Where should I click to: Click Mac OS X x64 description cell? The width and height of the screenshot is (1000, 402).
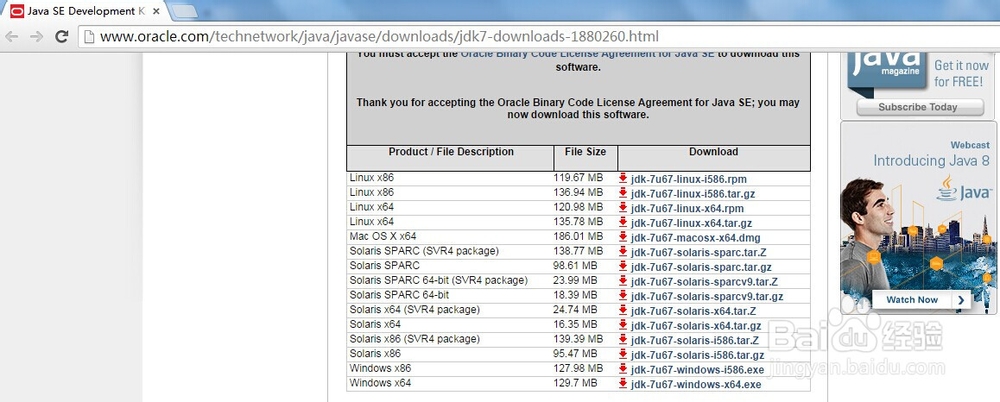coord(450,237)
